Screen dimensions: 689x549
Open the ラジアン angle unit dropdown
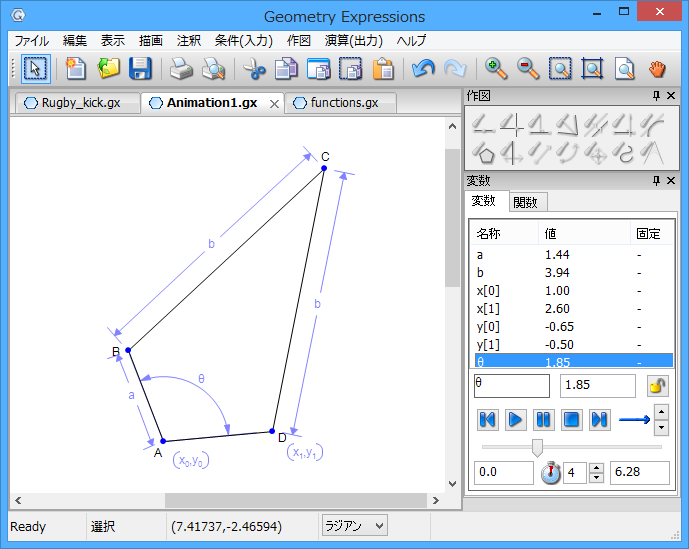[x=354, y=525]
